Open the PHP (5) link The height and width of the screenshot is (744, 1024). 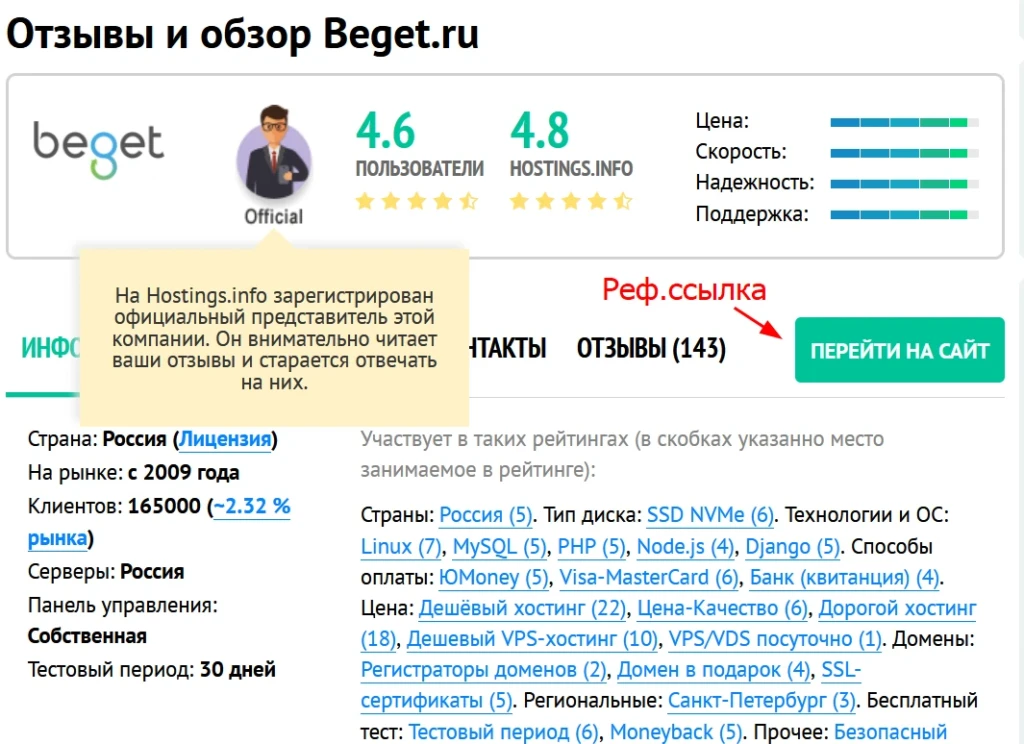coord(592,547)
